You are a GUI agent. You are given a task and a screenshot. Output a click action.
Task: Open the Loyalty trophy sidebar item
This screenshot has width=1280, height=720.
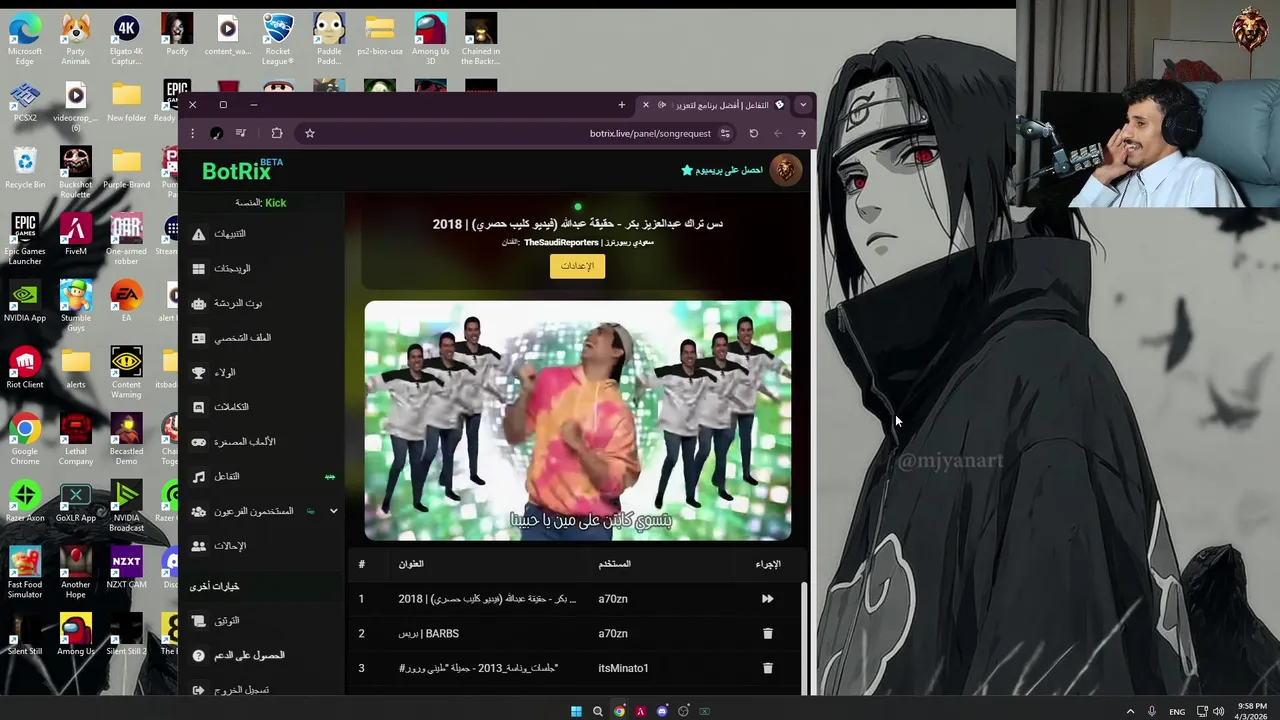pos(262,373)
